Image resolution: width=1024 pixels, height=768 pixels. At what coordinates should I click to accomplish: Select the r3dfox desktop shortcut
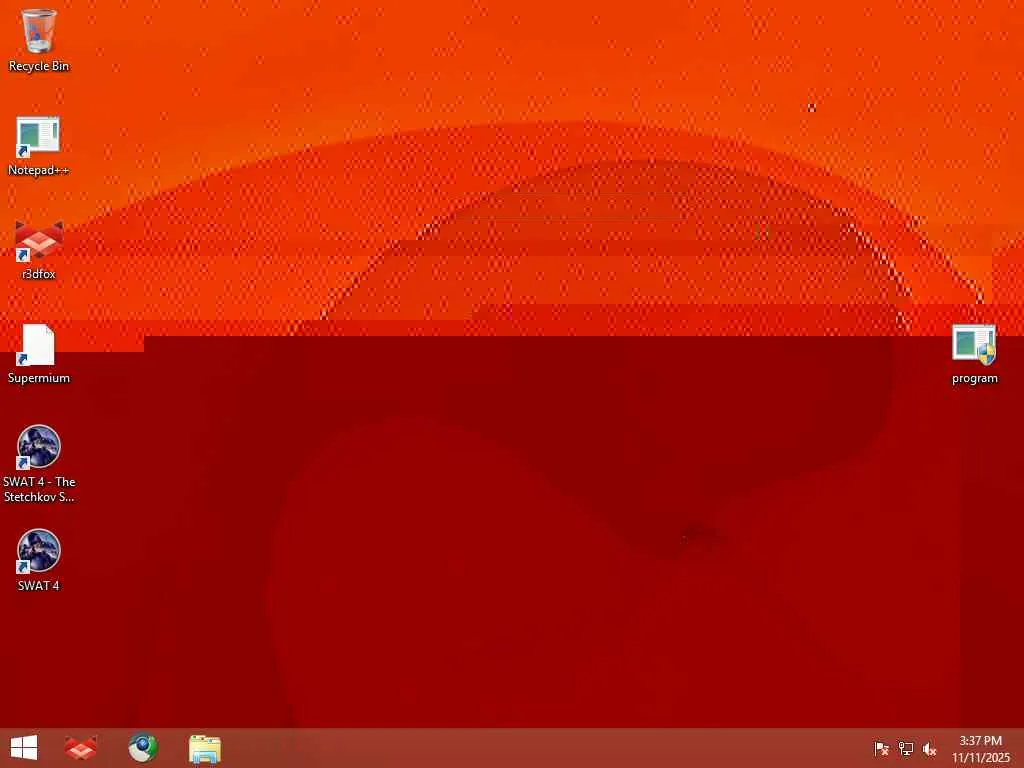click(x=39, y=251)
